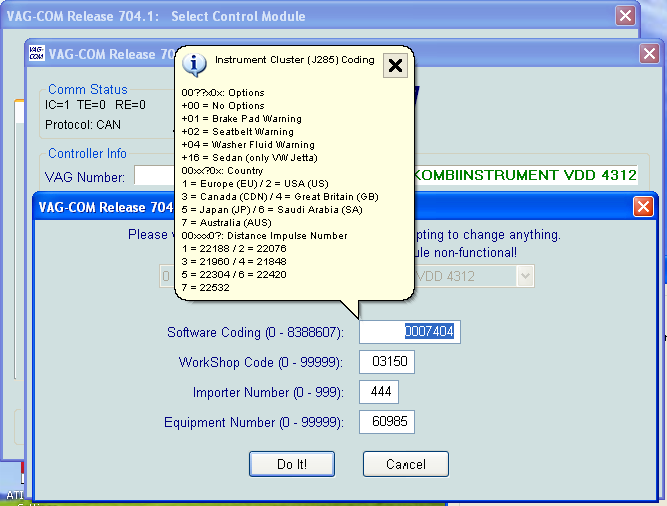
Task: Close the second VAG-COM controller window
Action: coord(649,54)
